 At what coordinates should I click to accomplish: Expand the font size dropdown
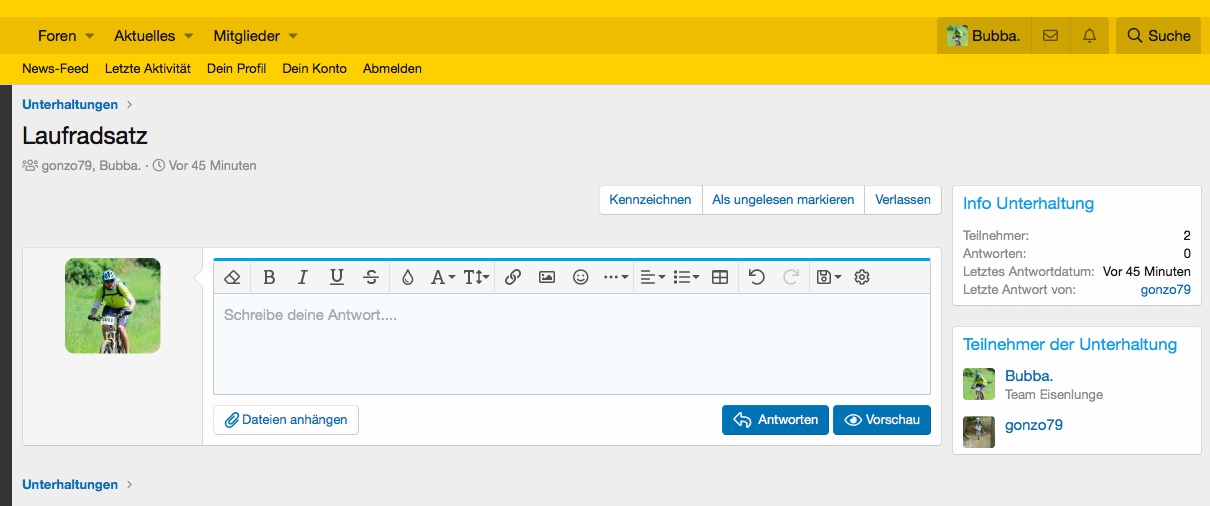[477, 277]
